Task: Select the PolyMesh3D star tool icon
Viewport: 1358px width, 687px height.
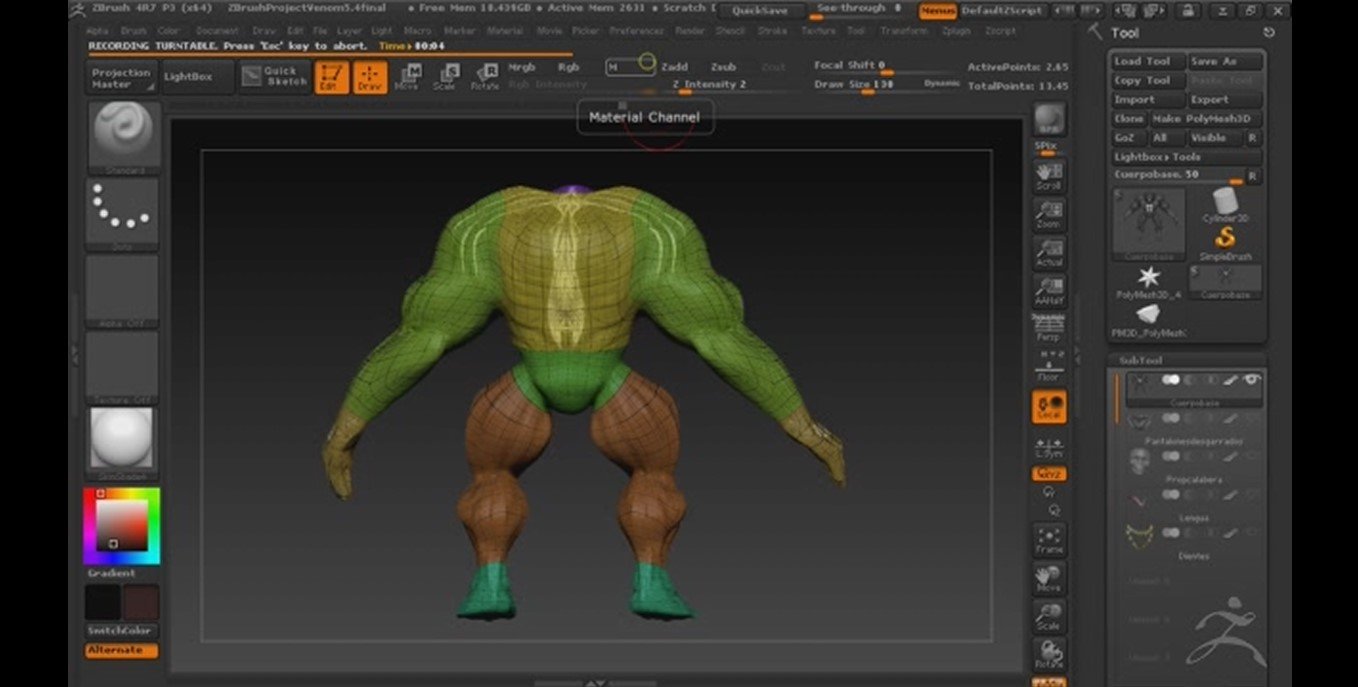Action: tap(1149, 282)
